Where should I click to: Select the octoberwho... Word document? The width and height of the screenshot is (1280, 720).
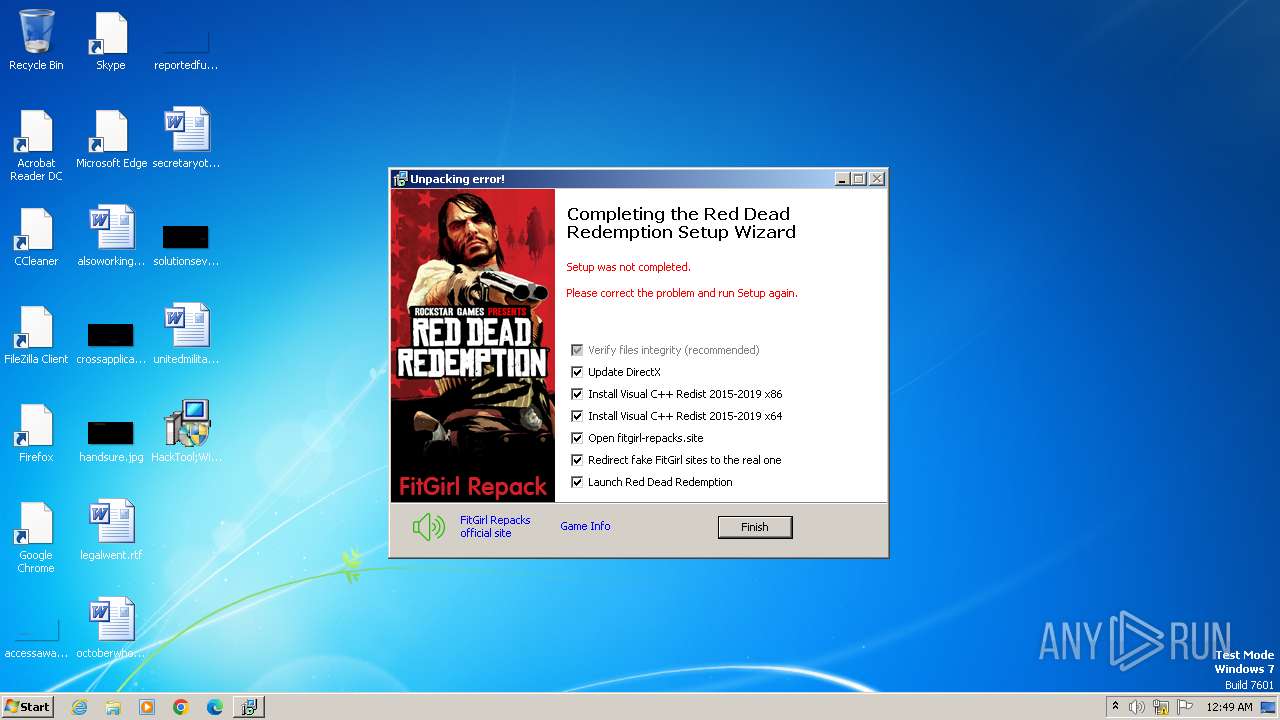pos(111,629)
